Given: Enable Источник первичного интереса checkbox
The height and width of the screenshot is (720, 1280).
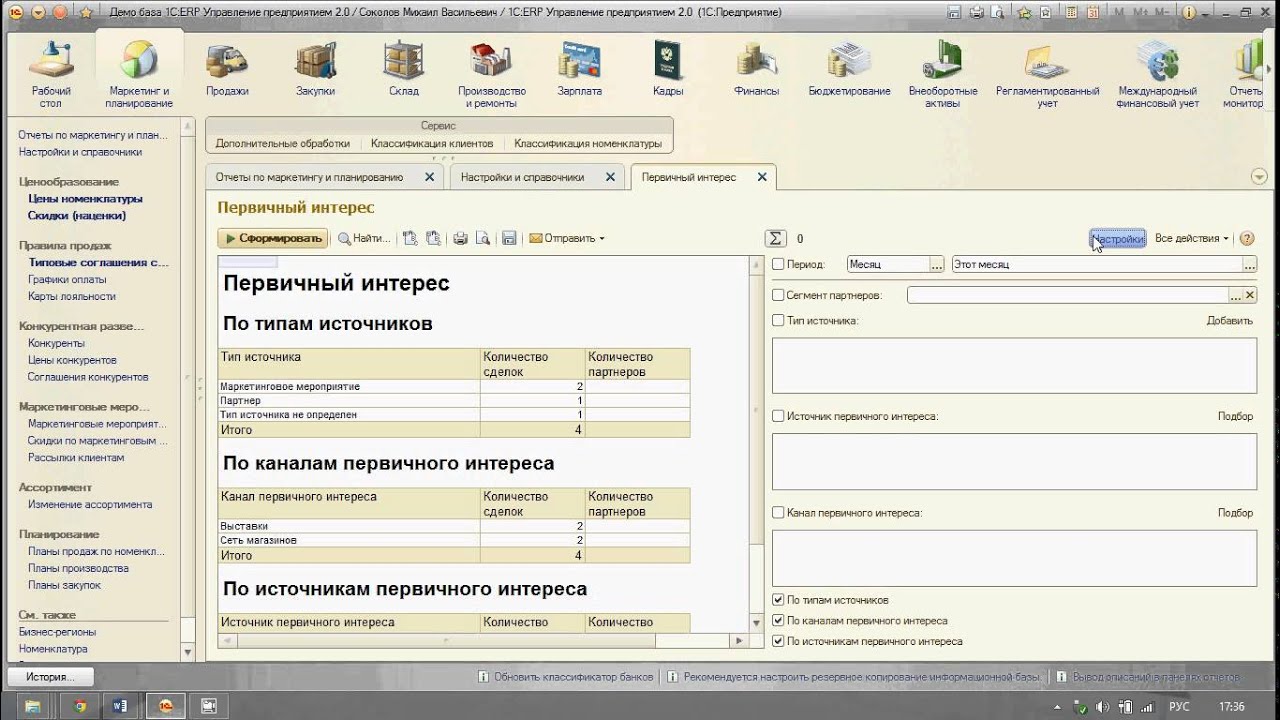Looking at the screenshot, I should tap(778, 416).
